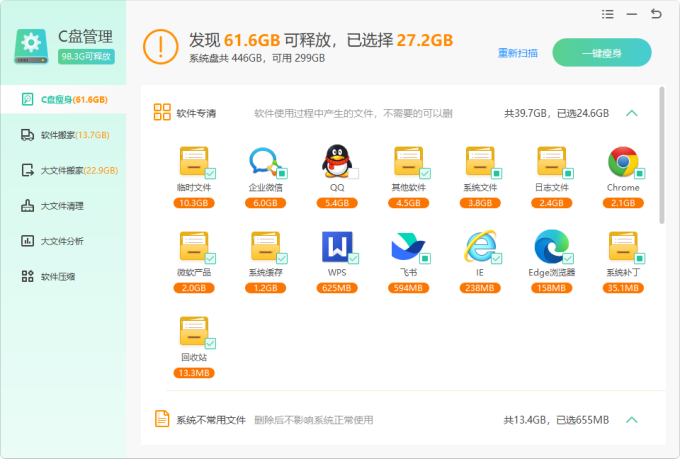Collapse the 系统不常用文件 section chevron
Image resolution: width=680 pixels, height=459 pixels.
click(x=631, y=420)
